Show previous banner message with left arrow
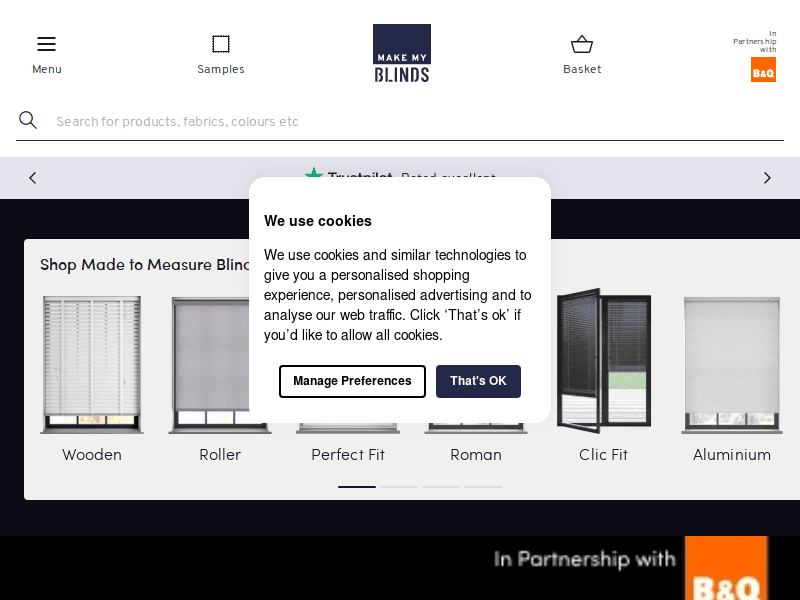800x600 pixels. [33, 178]
